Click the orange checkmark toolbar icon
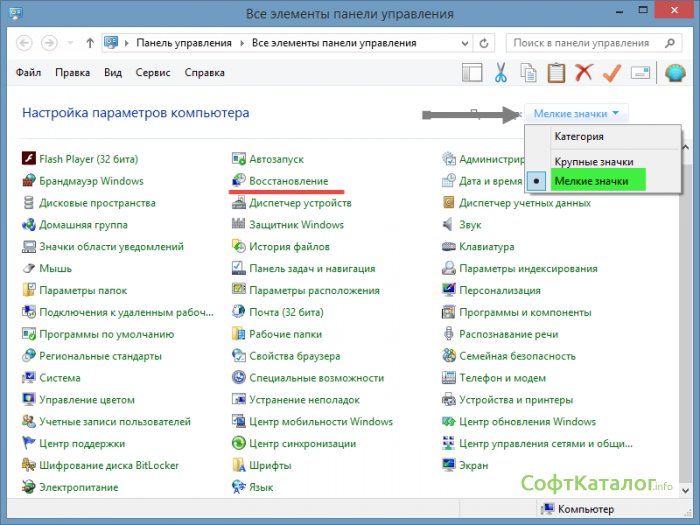This screenshot has height=525, width=700. (612, 73)
